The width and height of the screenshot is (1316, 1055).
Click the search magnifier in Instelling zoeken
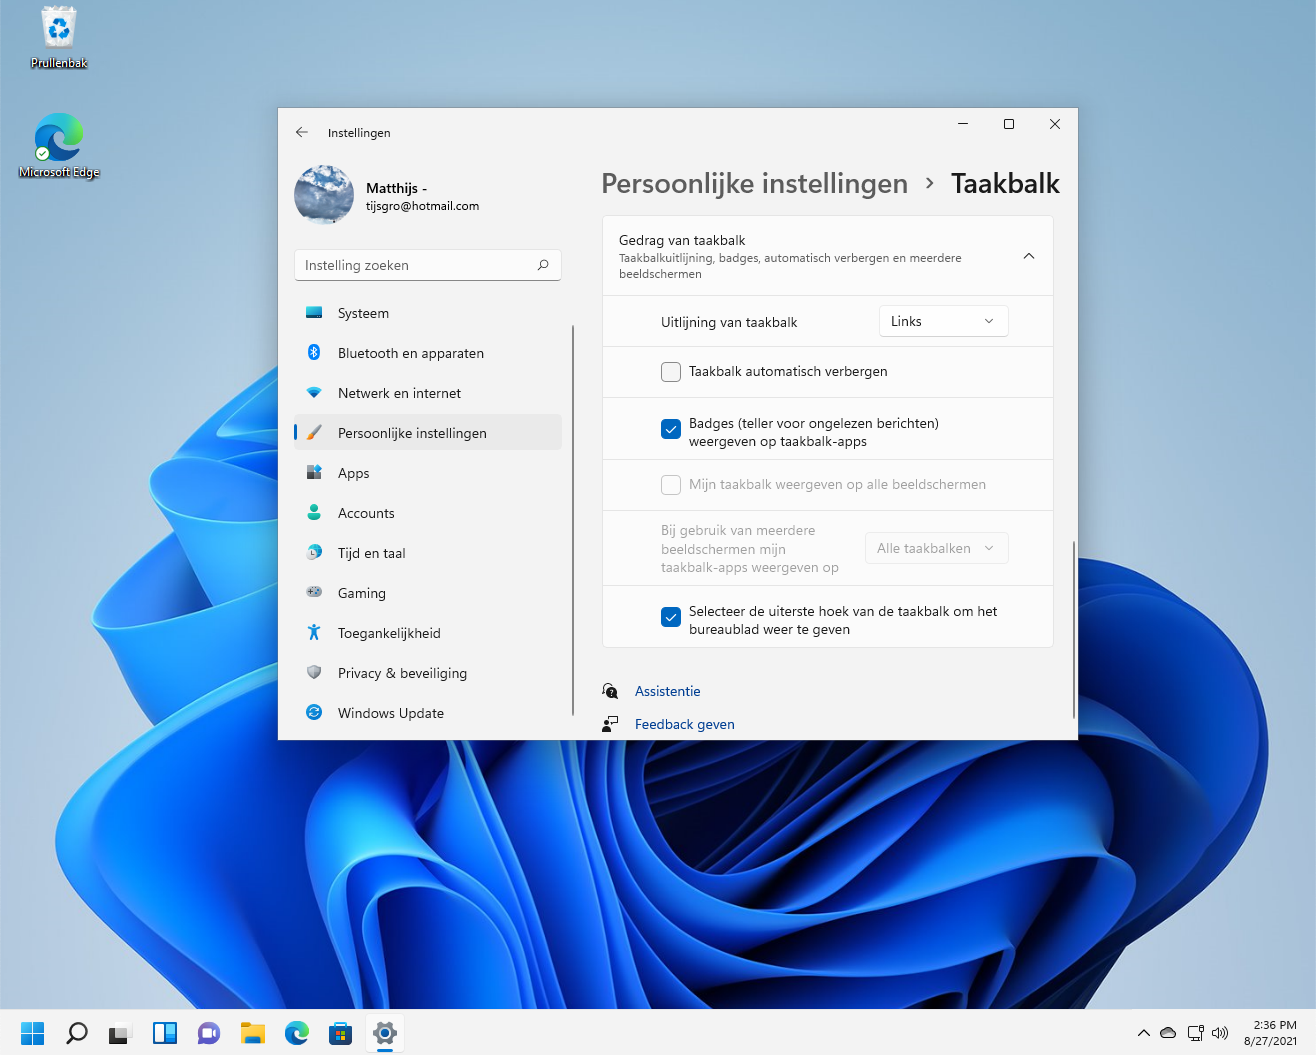[543, 265]
